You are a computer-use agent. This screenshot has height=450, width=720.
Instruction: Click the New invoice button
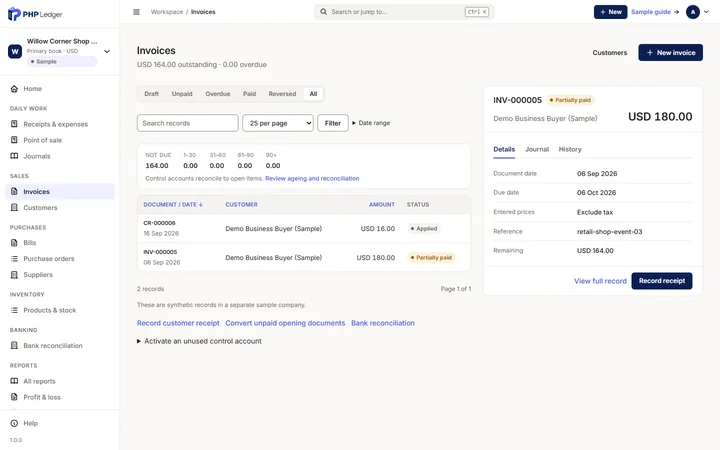tap(670, 53)
